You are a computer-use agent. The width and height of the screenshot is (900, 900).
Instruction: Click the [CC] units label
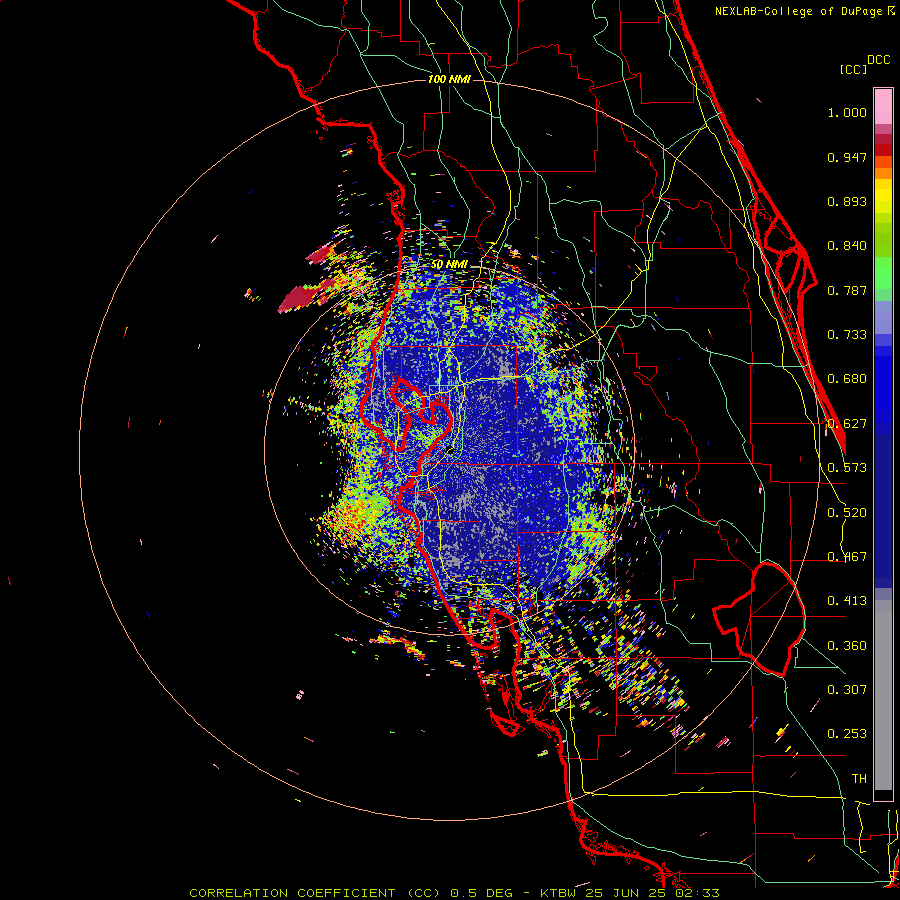[853, 69]
